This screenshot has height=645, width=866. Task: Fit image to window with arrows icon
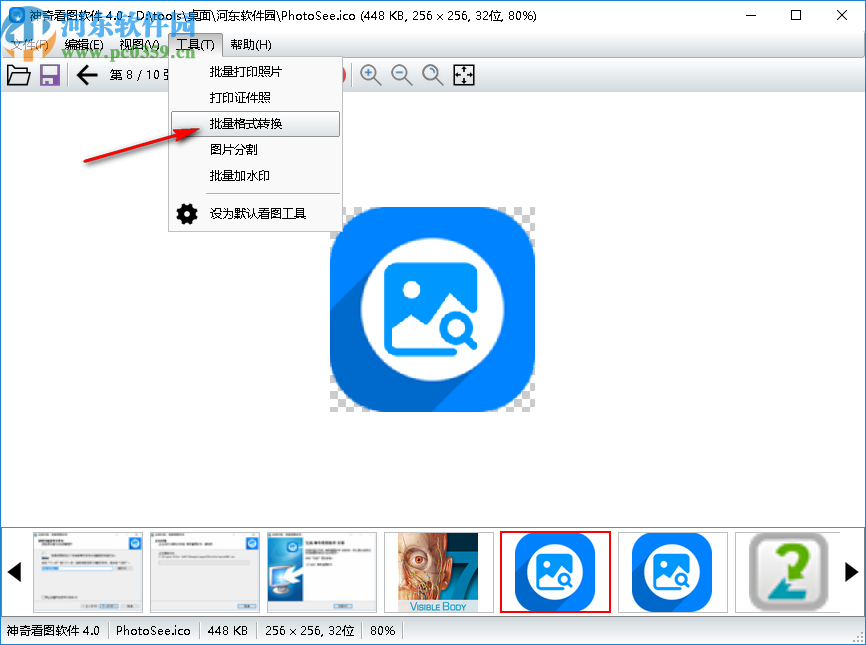click(x=464, y=75)
